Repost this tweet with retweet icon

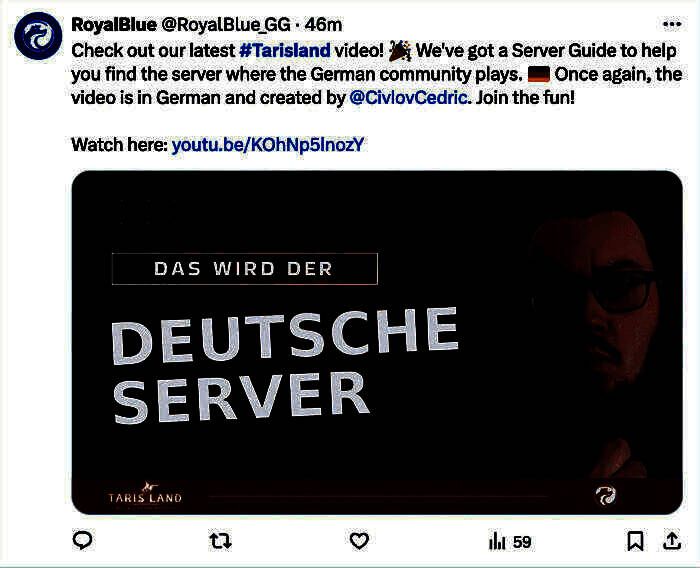[x=221, y=541]
